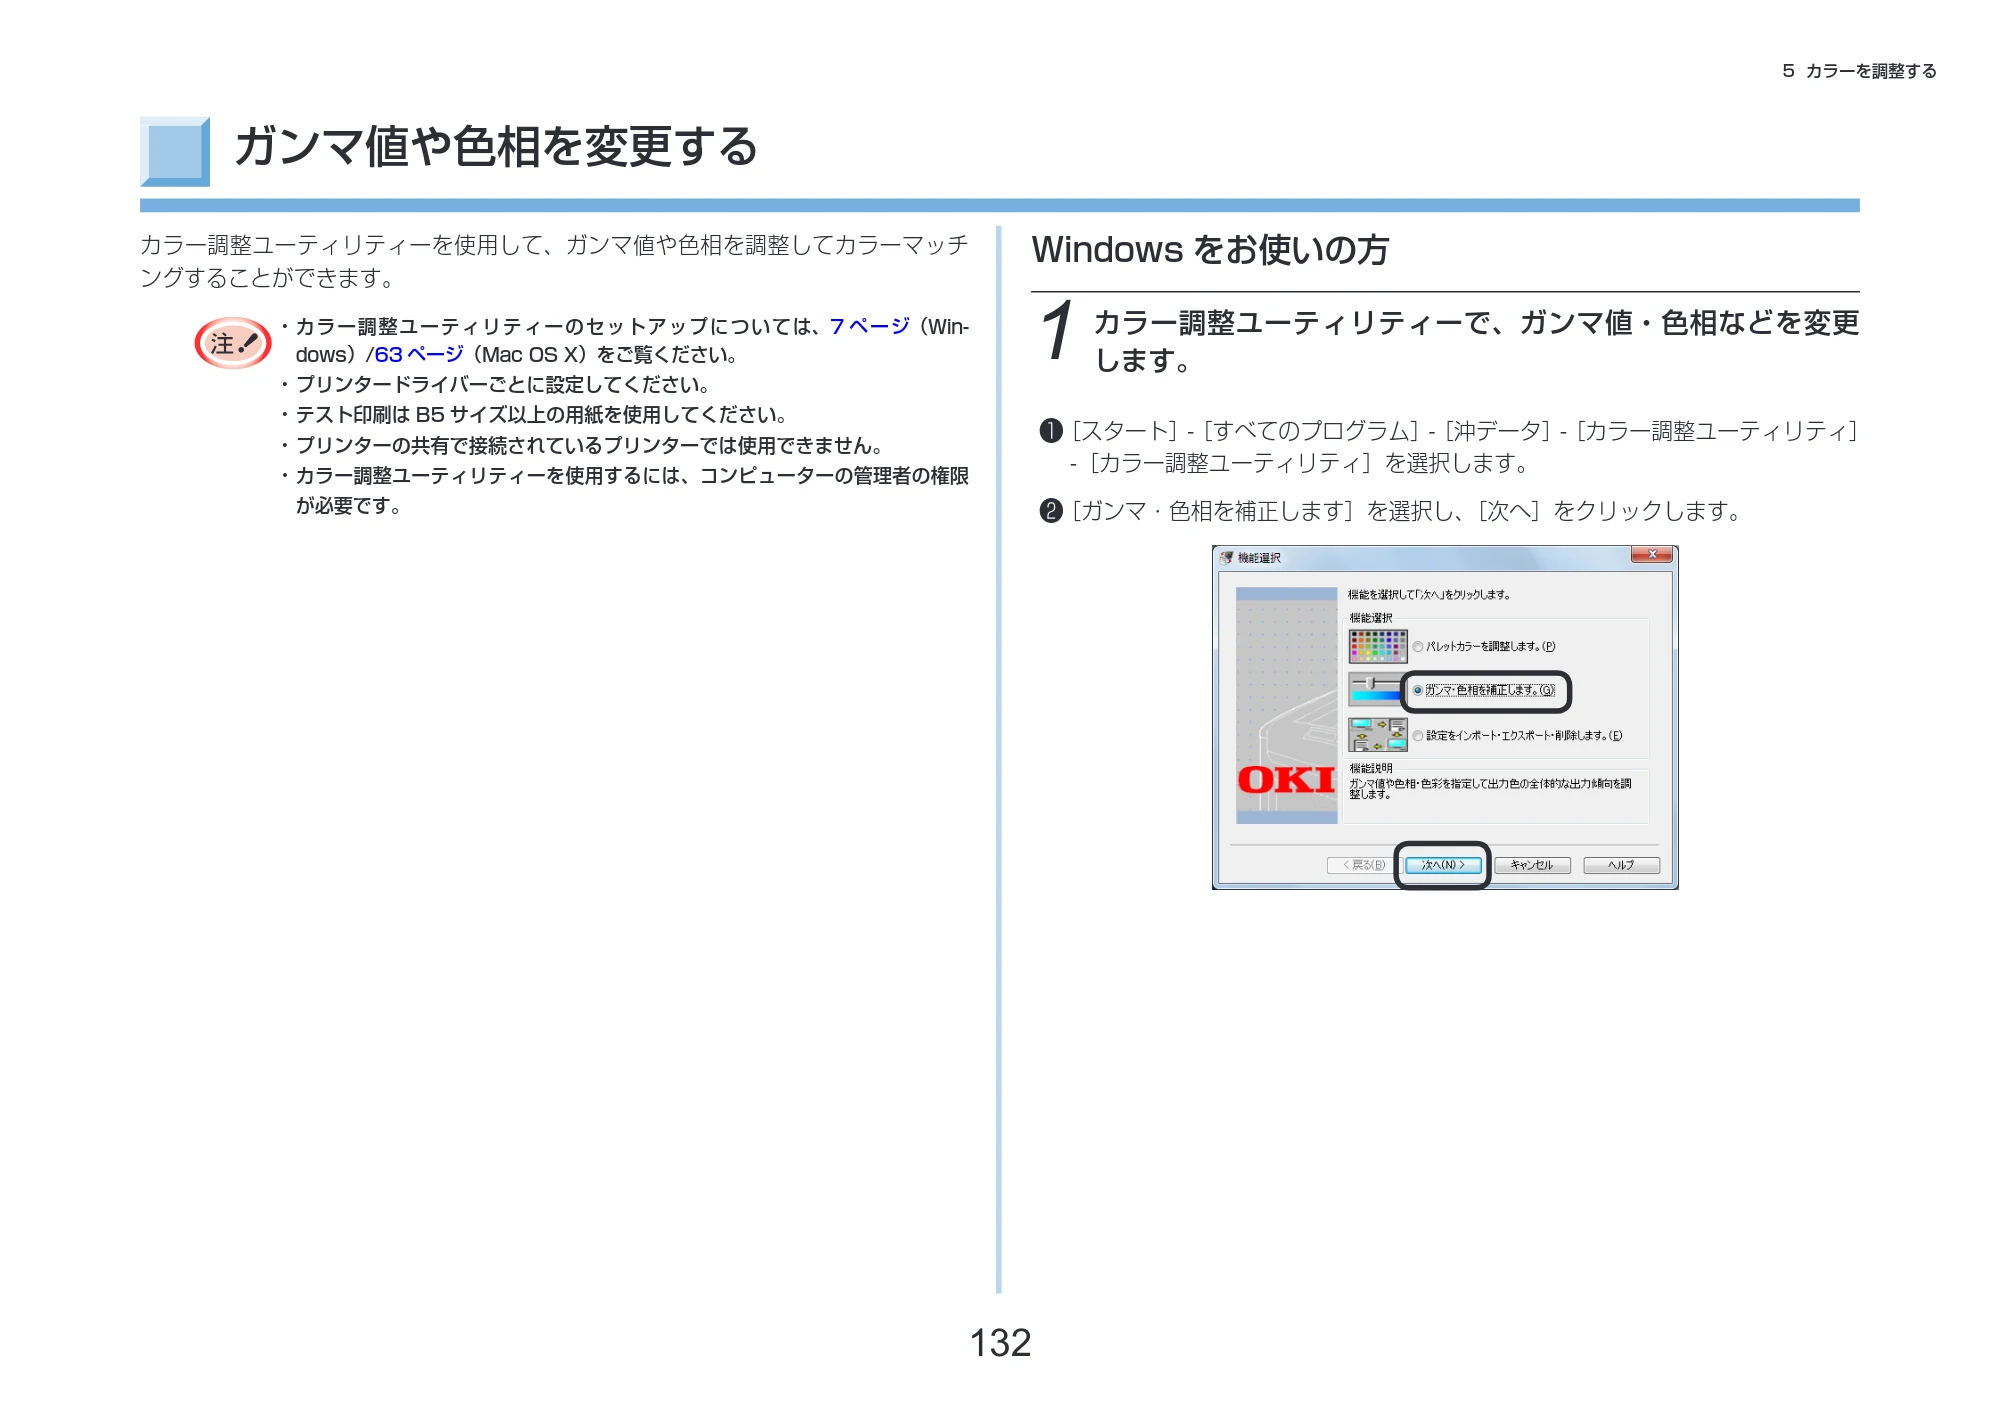Click the キャンセル button
This screenshot has height=1417, width=2001.
click(1532, 865)
